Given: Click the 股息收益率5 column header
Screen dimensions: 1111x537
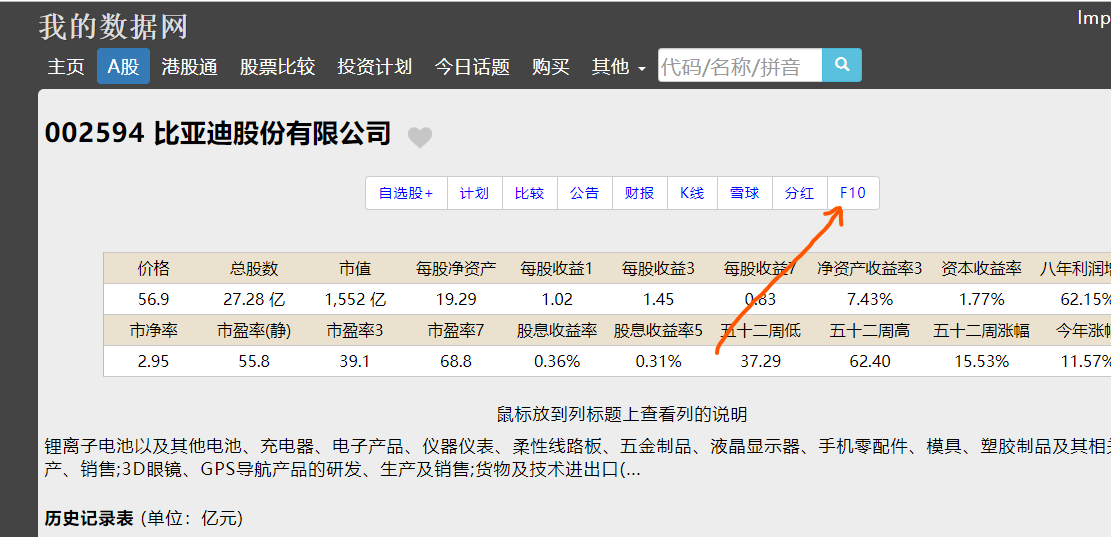Looking at the screenshot, I should pyautogui.click(x=658, y=330).
